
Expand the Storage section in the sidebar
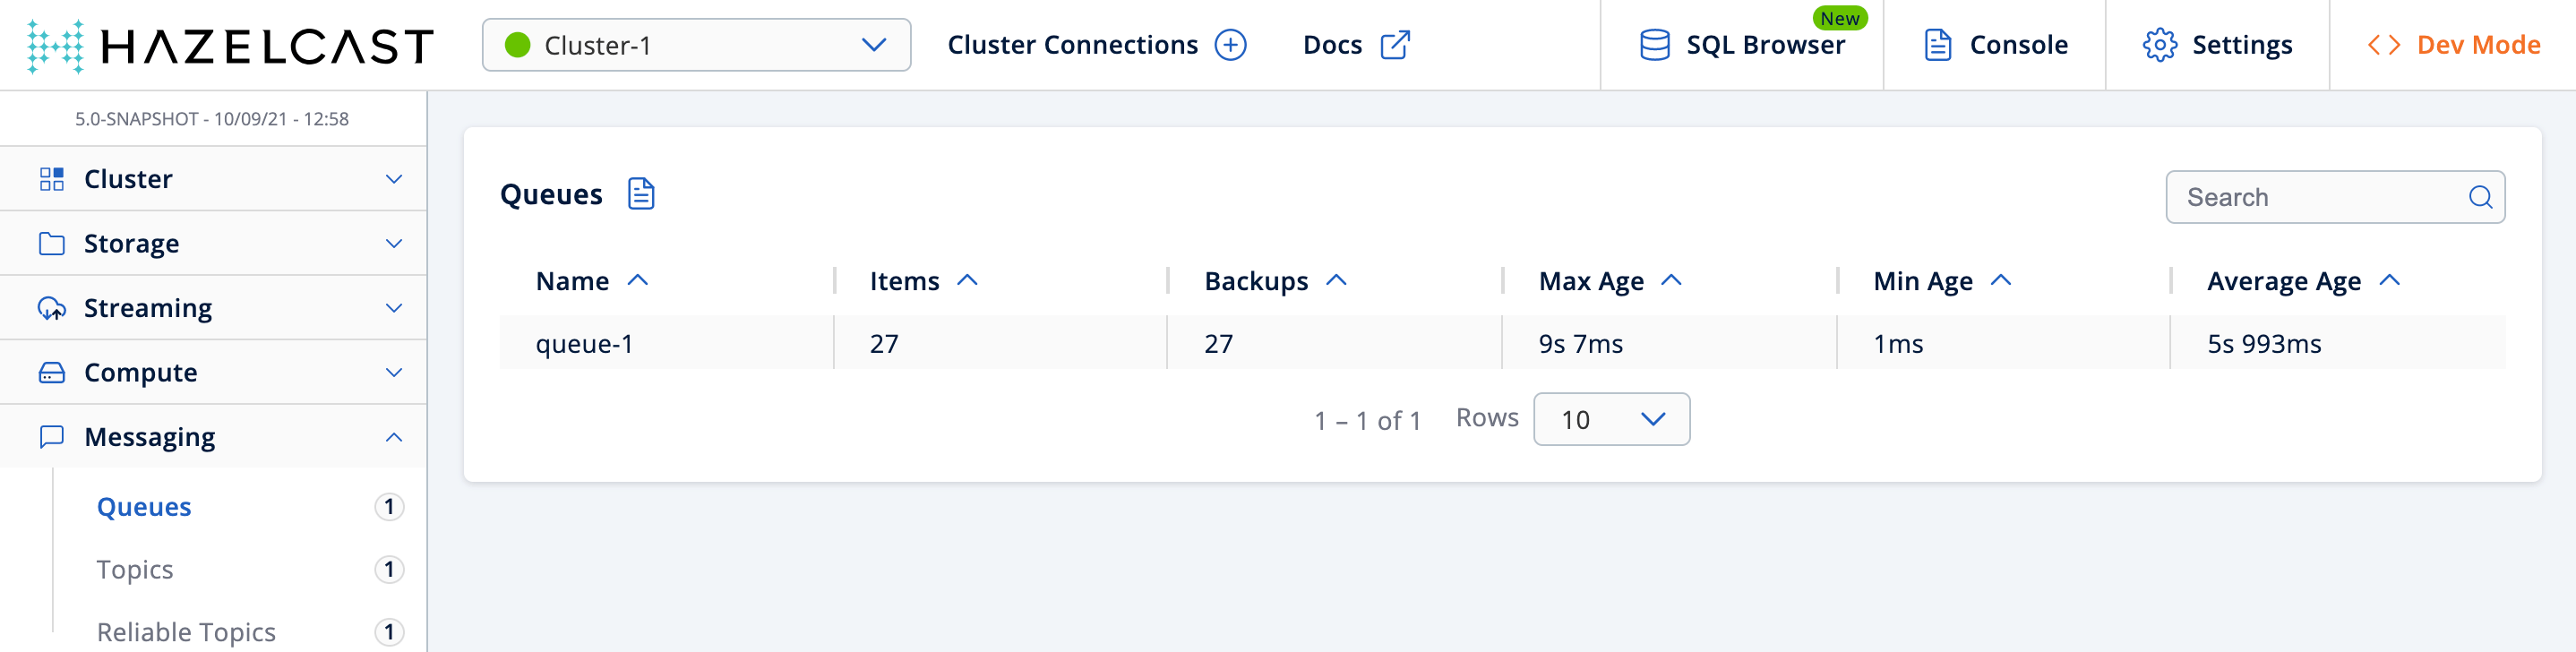pos(213,242)
